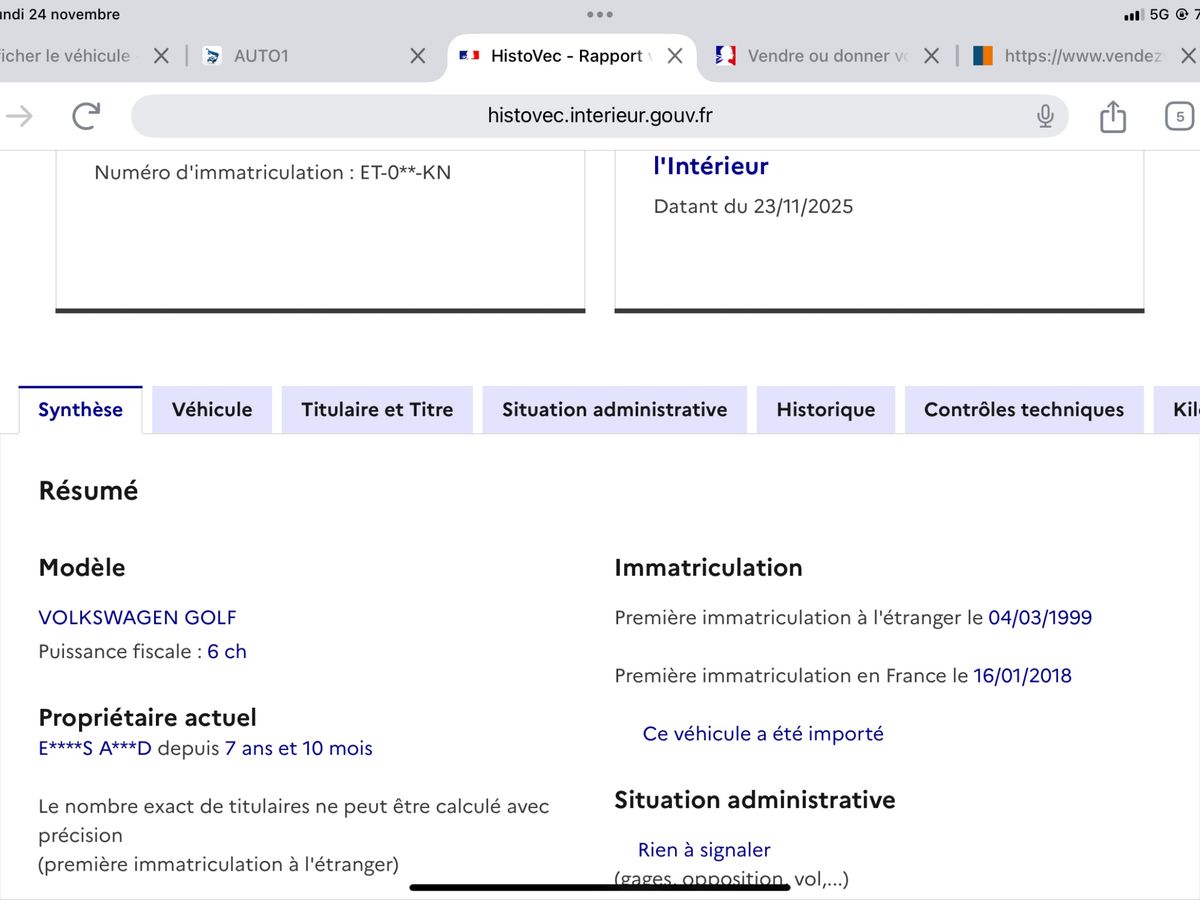Open the Véhicule tab
Image resolution: width=1200 pixels, height=900 pixels.
(x=212, y=409)
